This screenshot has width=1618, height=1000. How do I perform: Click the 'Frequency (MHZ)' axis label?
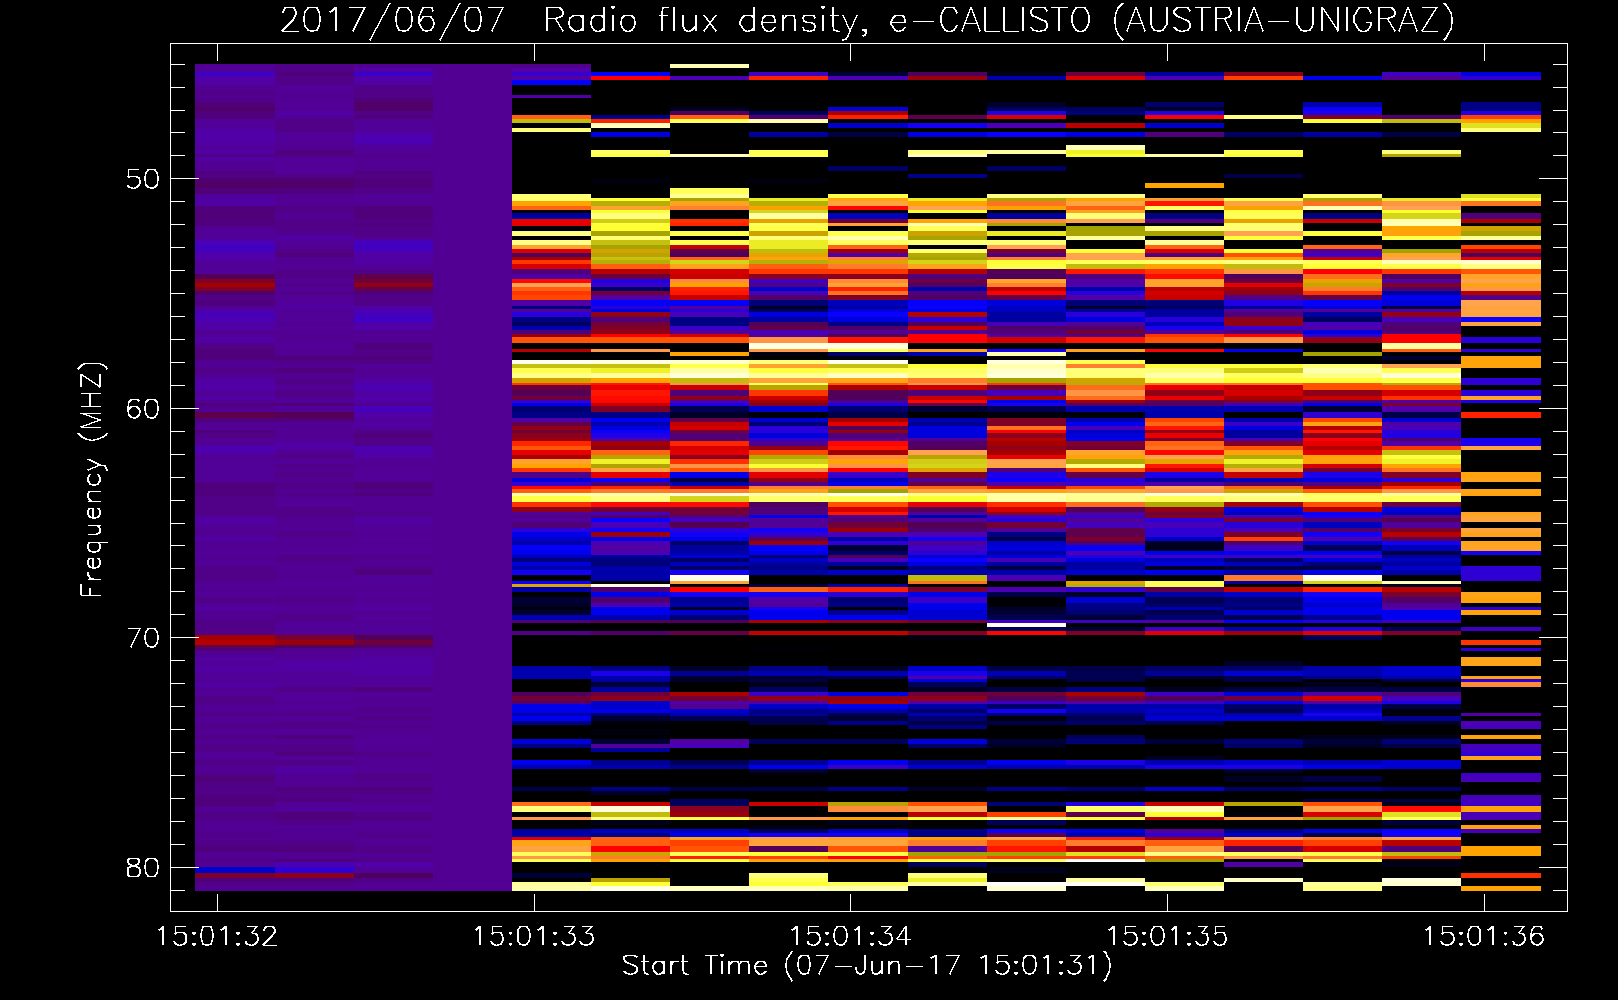[92, 480]
